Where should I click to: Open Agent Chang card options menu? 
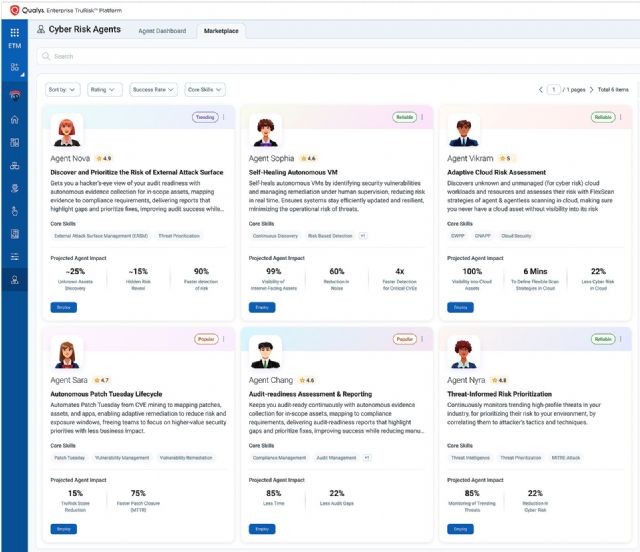tap(422, 339)
